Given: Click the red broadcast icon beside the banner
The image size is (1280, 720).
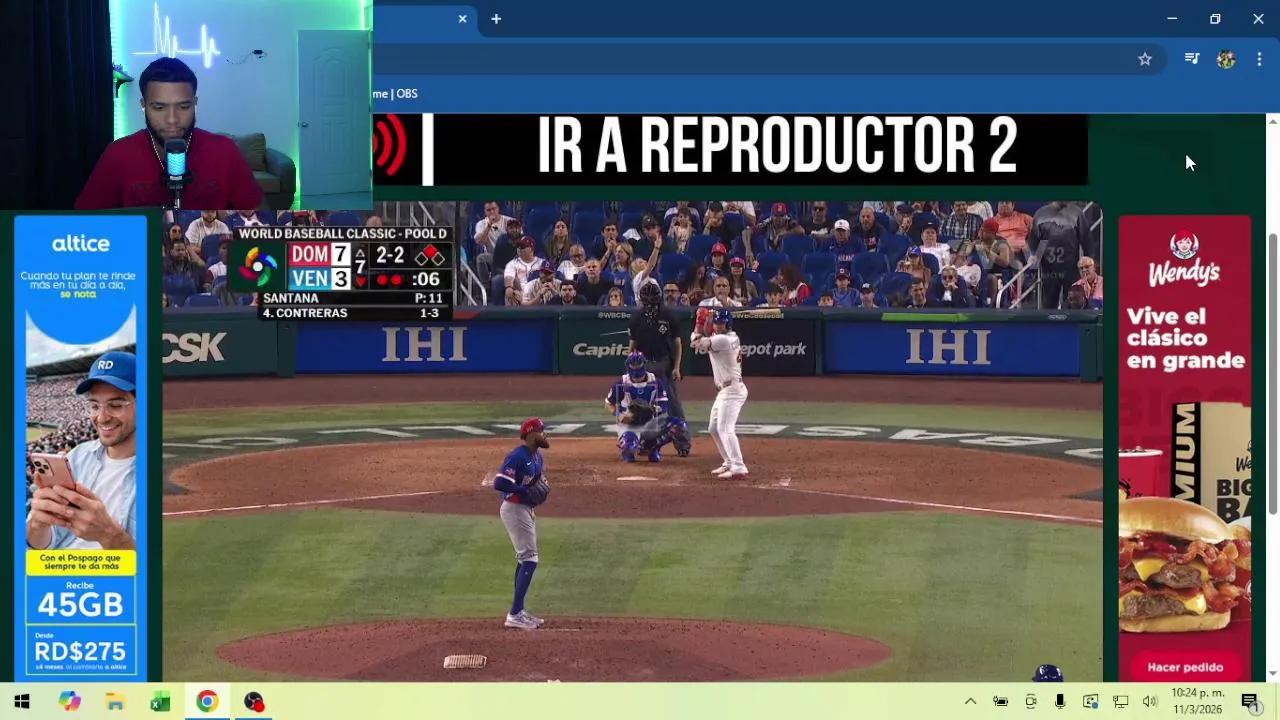Looking at the screenshot, I should pos(391,148).
